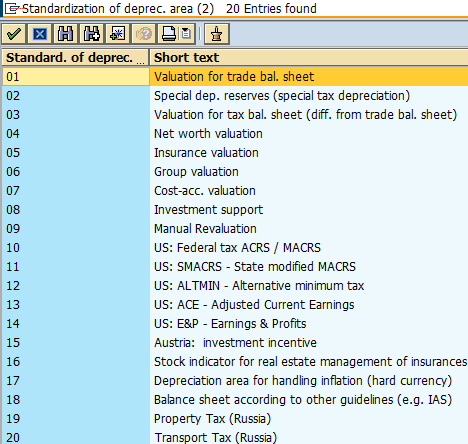Confirm selection with the green checkmark icon
Viewport: 468px width, 444px height.
pos(14,34)
